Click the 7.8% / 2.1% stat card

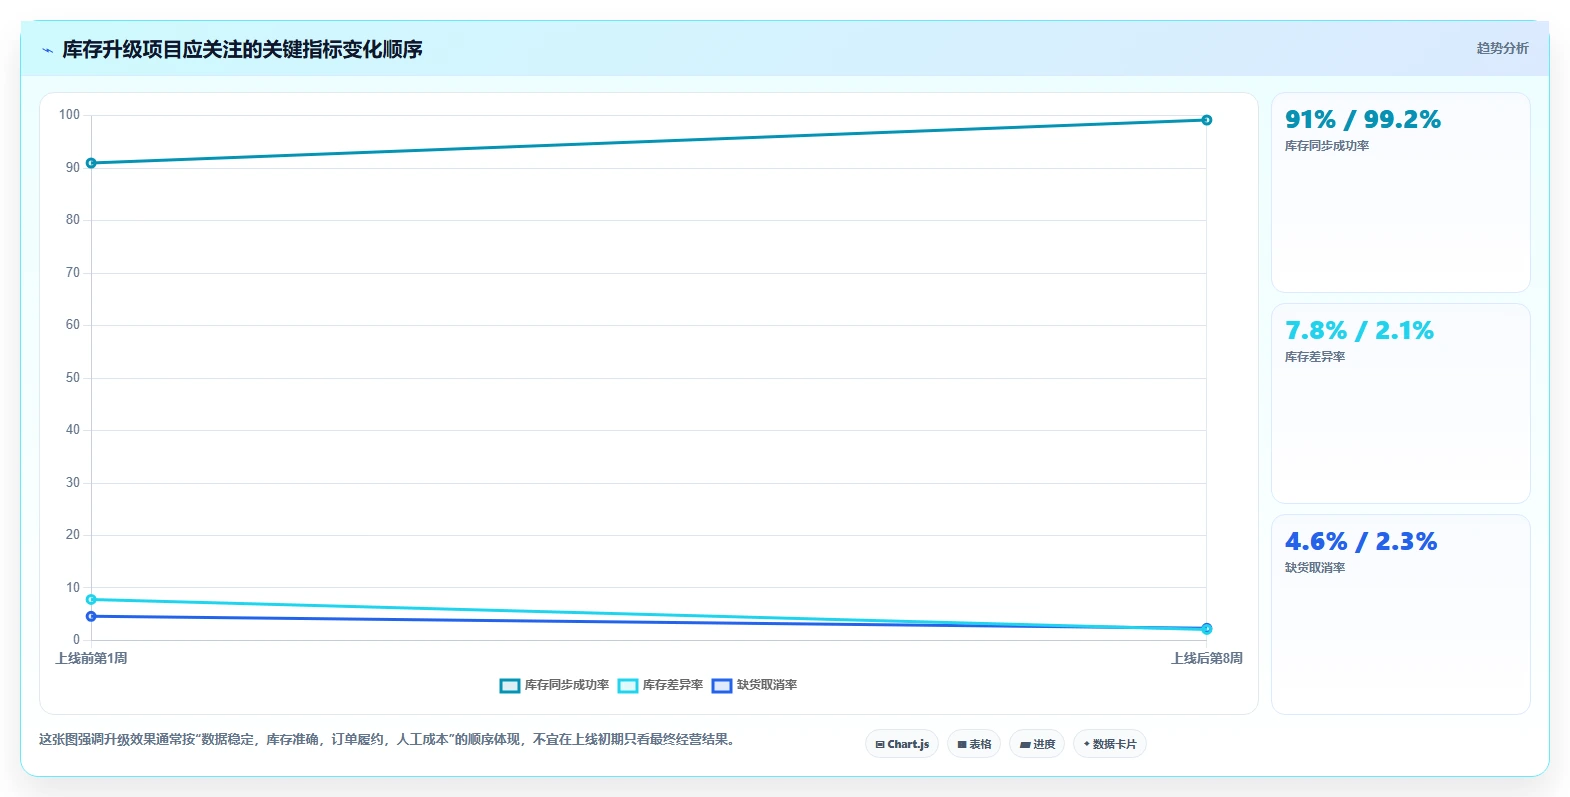pos(1401,404)
